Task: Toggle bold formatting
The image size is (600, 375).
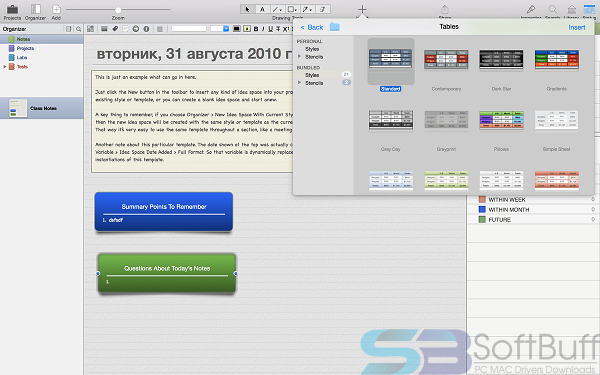Action: pyautogui.click(x=256, y=29)
